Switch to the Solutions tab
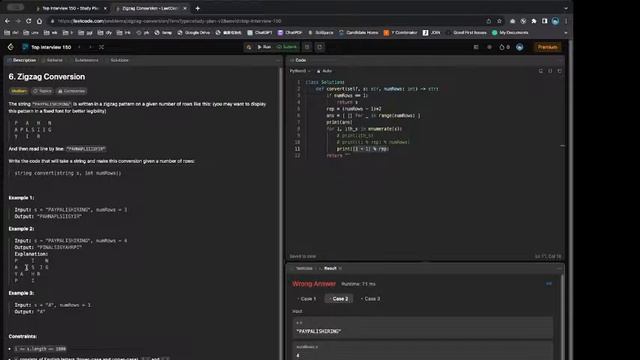The image size is (640, 360). point(118,60)
